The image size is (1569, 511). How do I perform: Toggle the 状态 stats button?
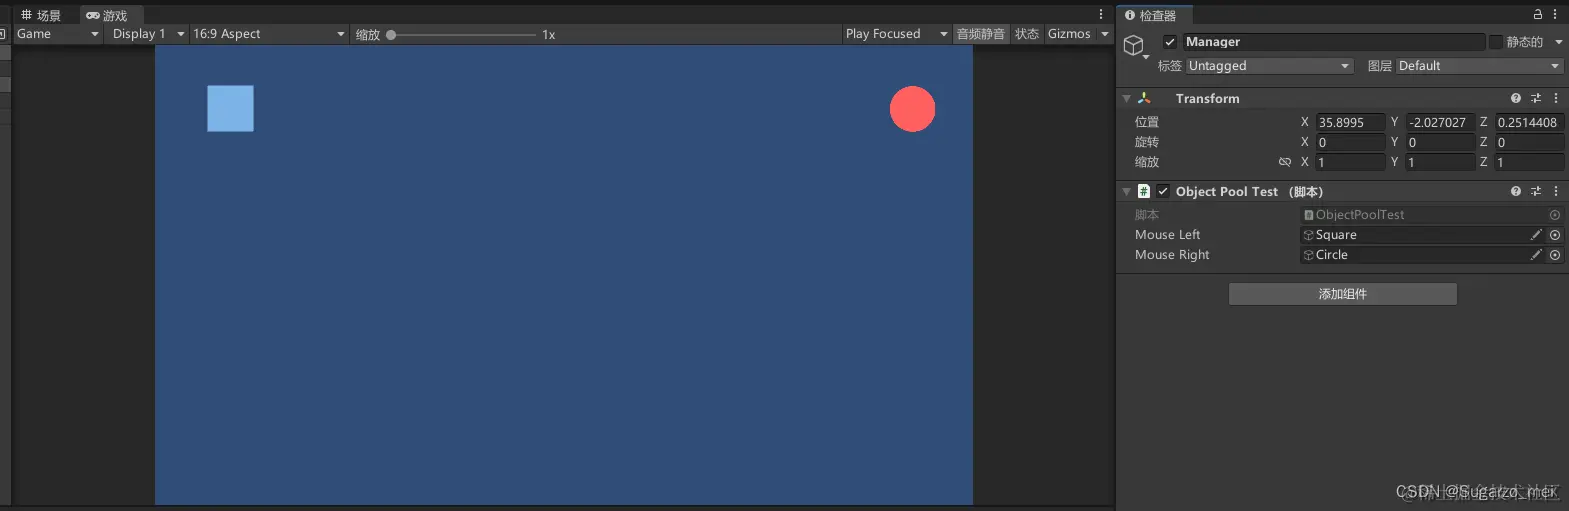[x=1027, y=34]
